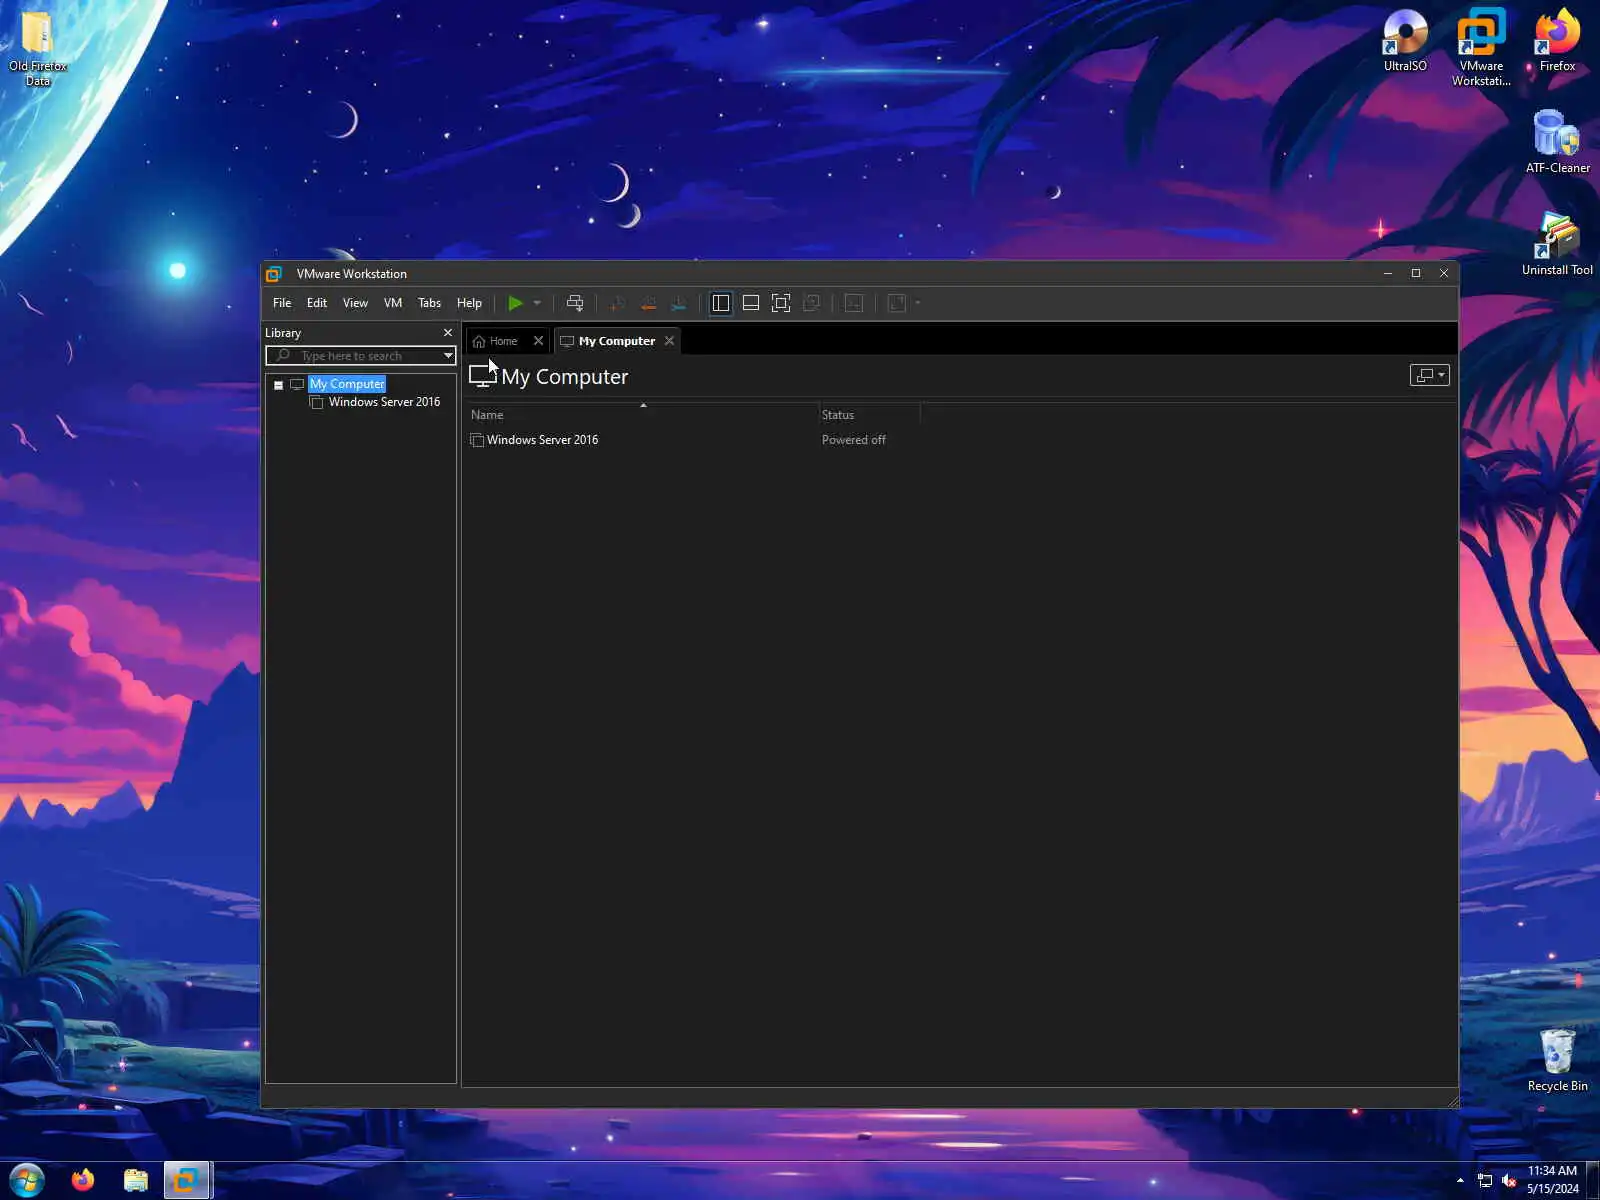Open the stretch display dropdown arrow
Viewport: 1600px width, 1200px height.
coord(917,303)
